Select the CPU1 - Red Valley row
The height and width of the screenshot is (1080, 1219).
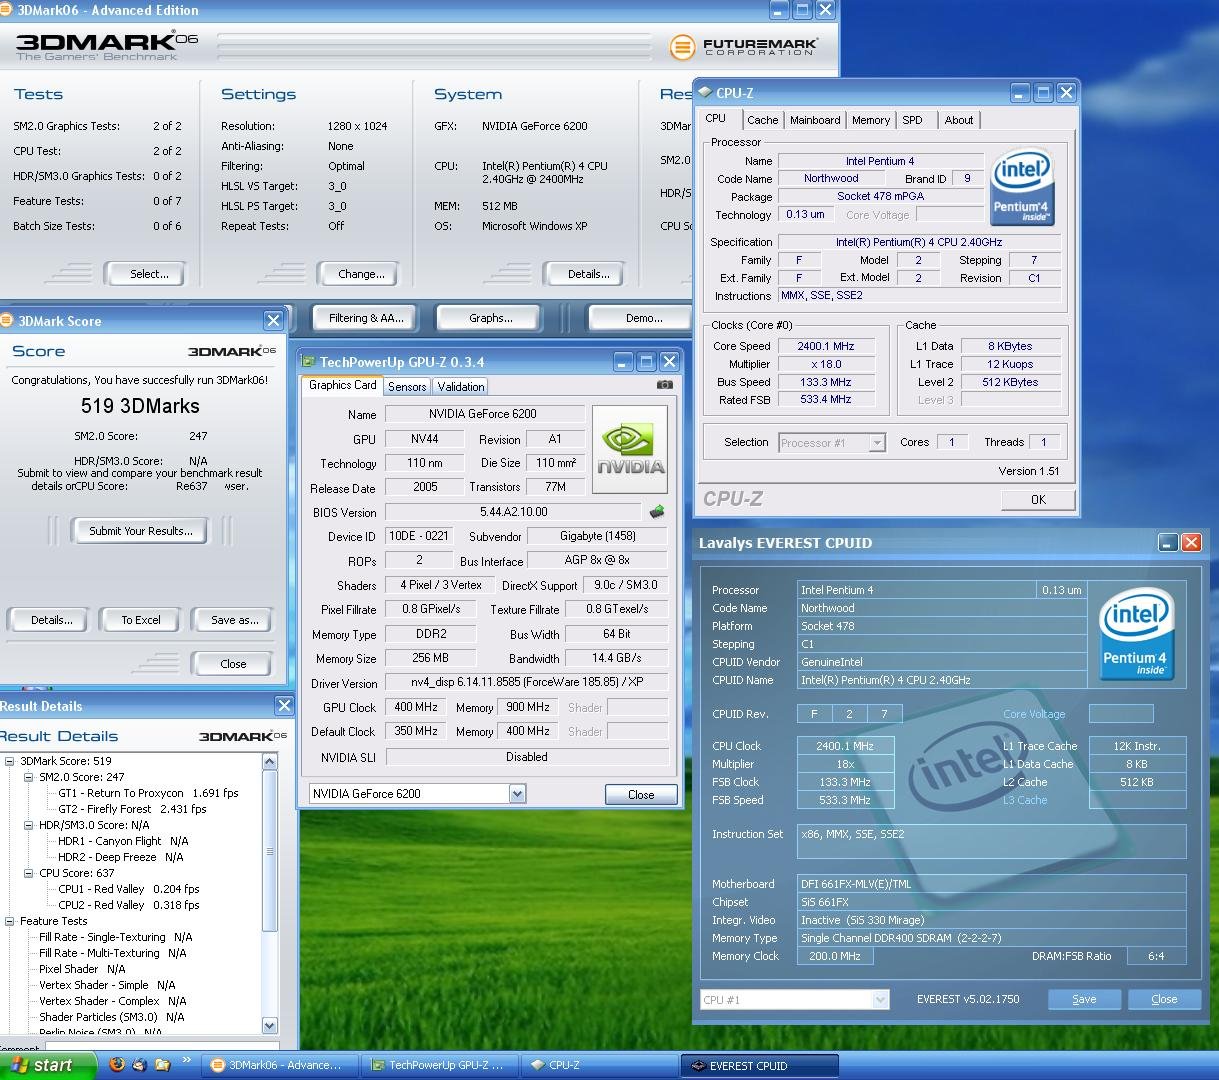[x=129, y=889]
